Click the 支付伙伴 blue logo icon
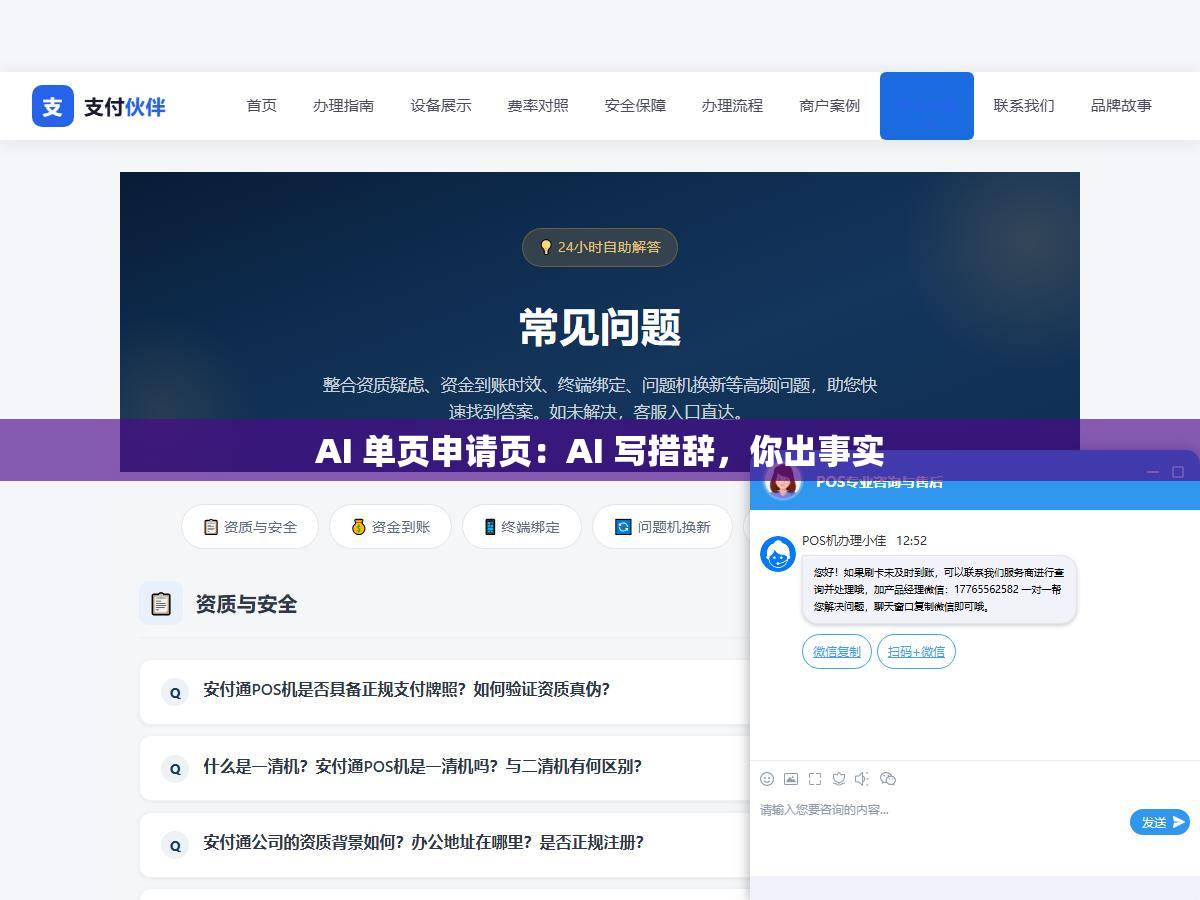The image size is (1200, 900). tap(52, 106)
